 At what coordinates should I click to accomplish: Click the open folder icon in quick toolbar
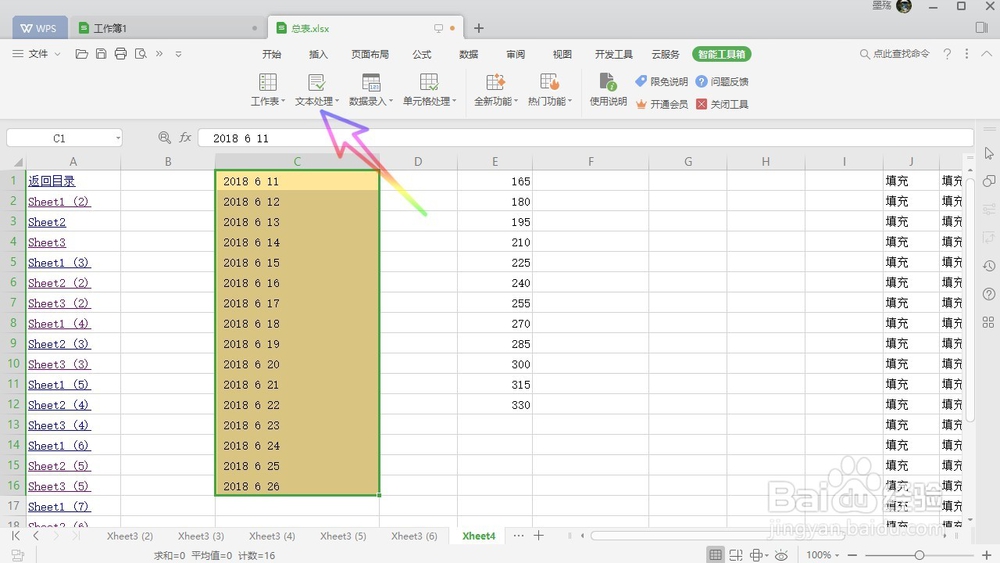[x=82, y=54]
